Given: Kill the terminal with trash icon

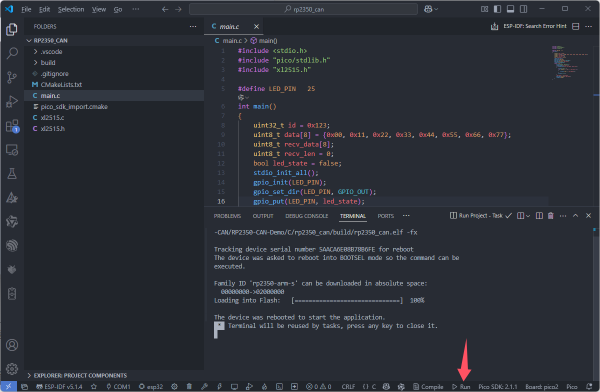Looking at the screenshot, I should 551,216.
